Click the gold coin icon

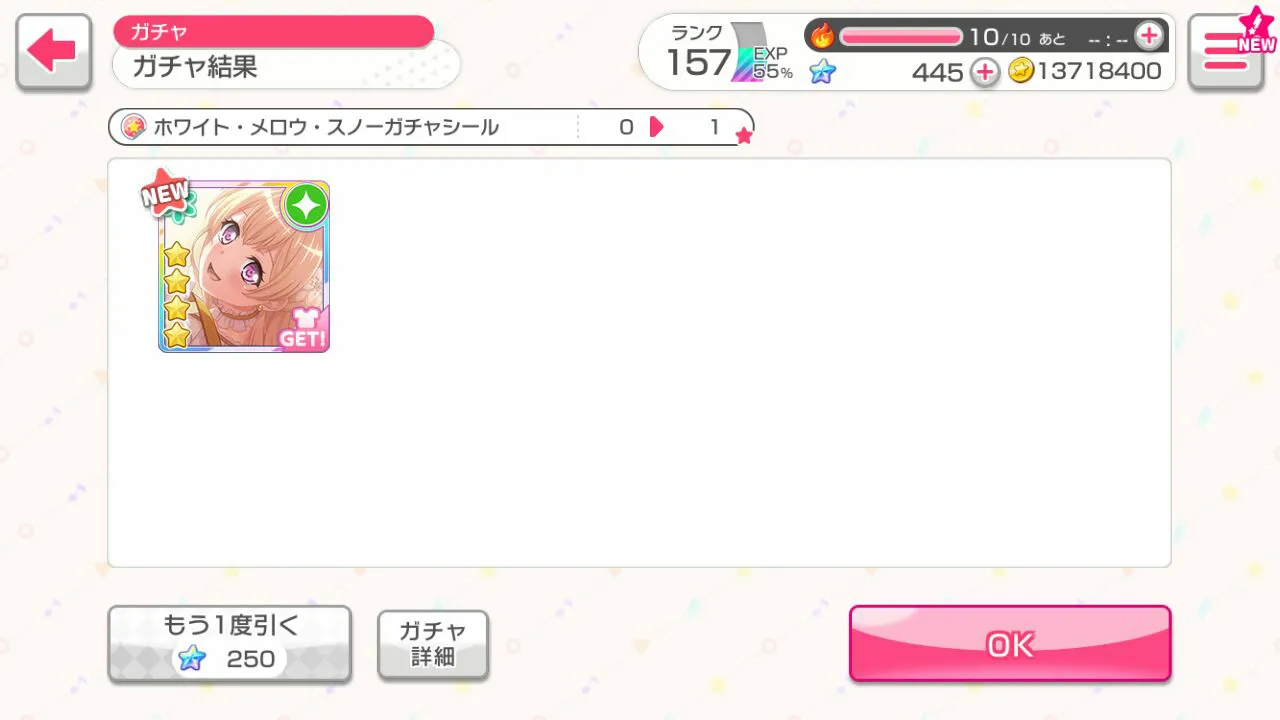[1020, 71]
